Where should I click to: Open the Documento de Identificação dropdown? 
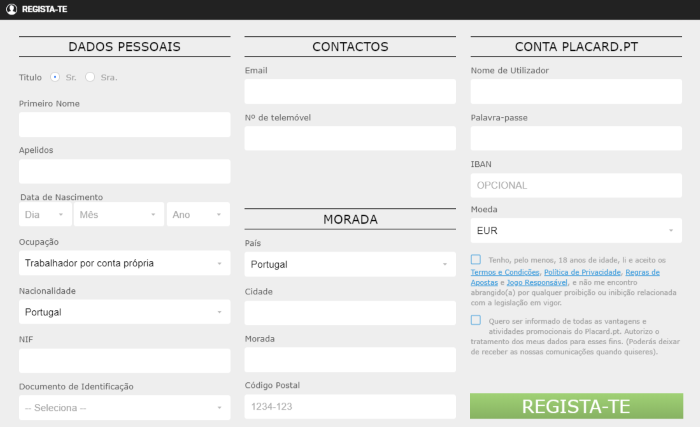click(x=125, y=407)
